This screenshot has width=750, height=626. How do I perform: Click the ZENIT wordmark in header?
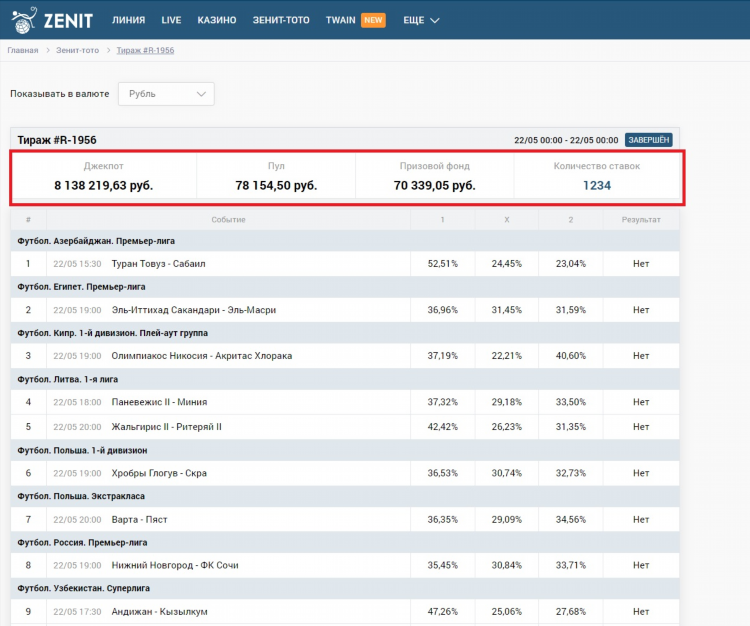pyautogui.click(x=68, y=21)
